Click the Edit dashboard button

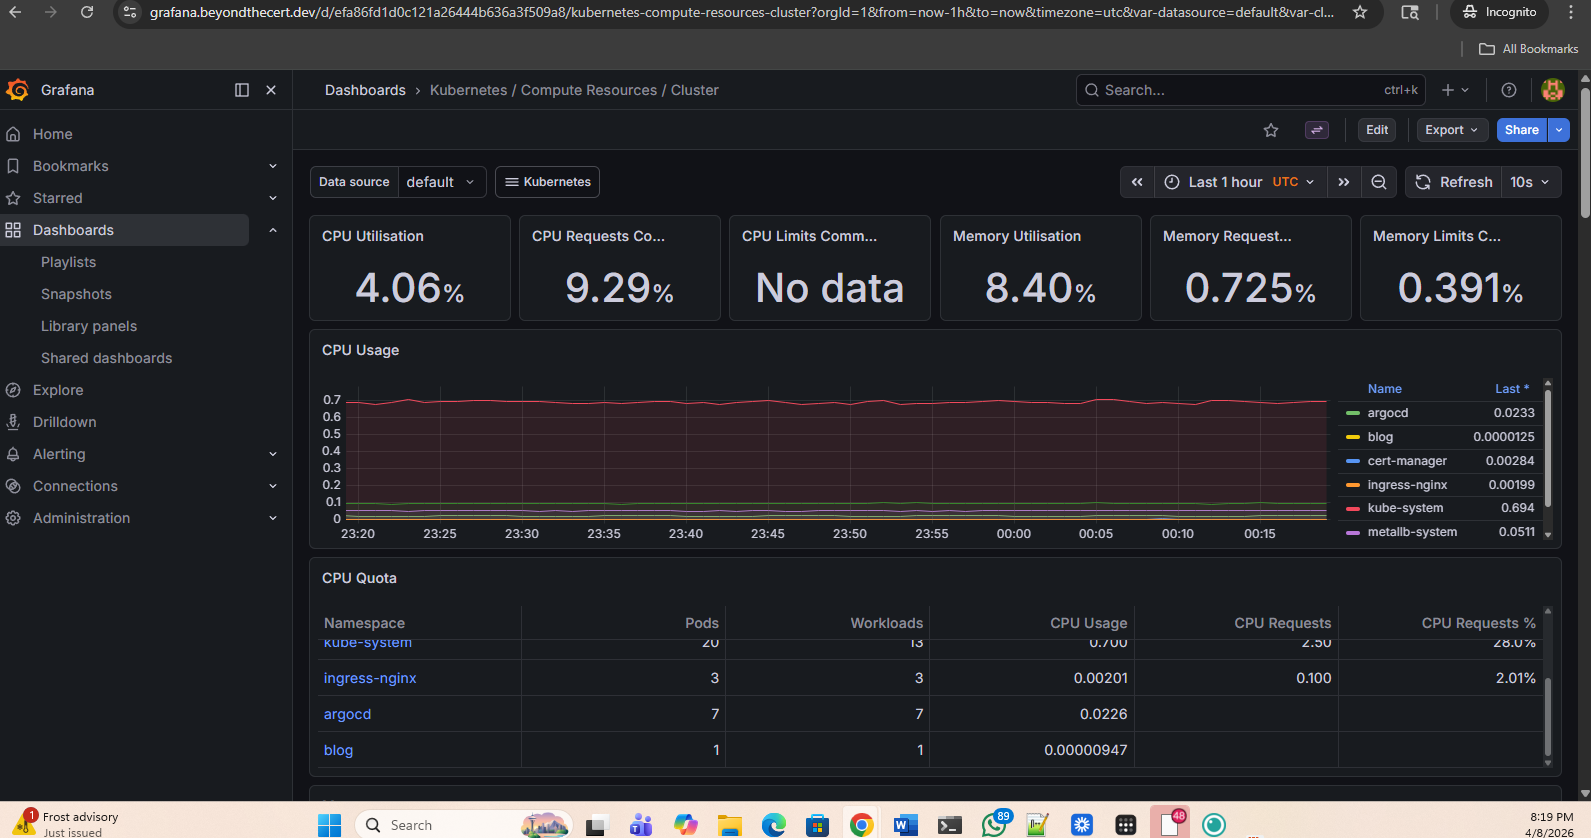tap(1377, 130)
